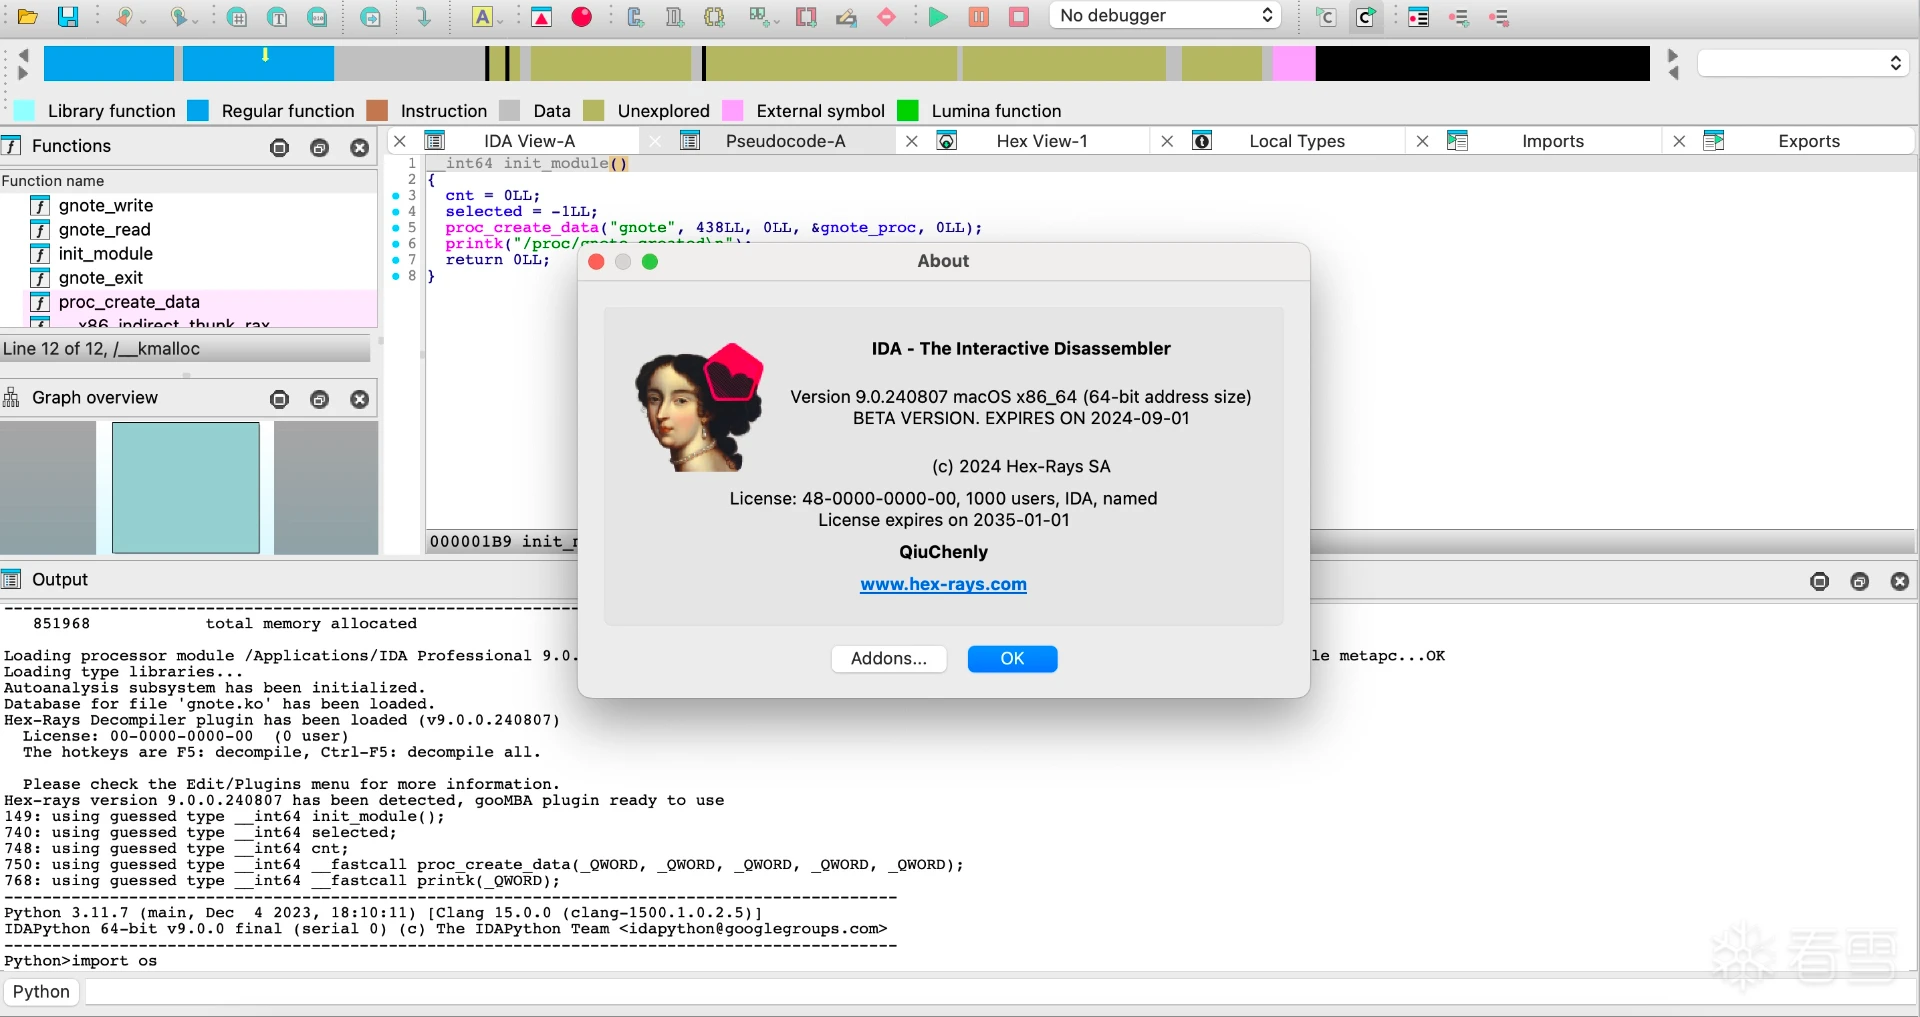Open the No debugger dropdown
Viewport: 1920px width, 1017px height.
pos(1165,15)
